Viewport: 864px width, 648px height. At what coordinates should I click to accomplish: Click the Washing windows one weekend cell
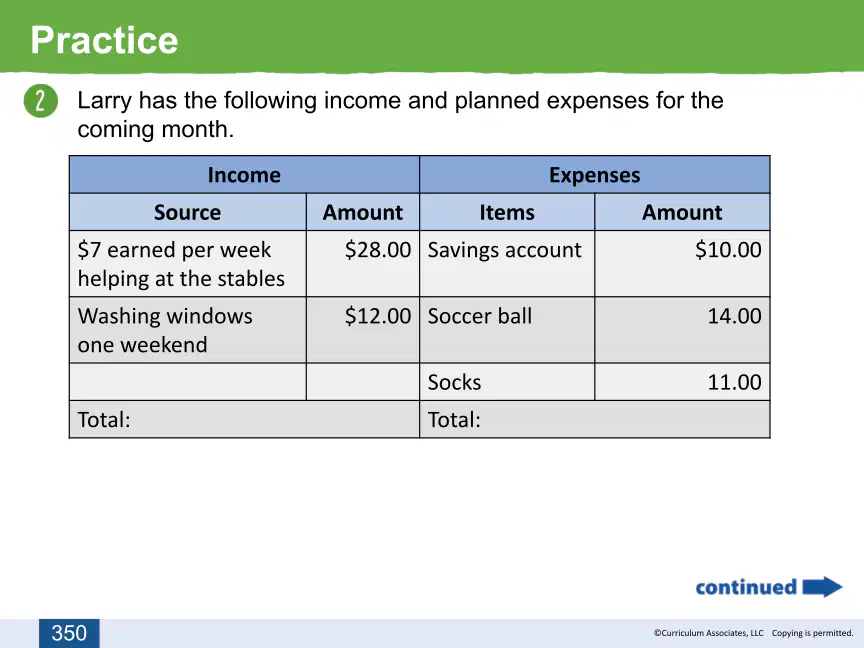click(x=187, y=330)
